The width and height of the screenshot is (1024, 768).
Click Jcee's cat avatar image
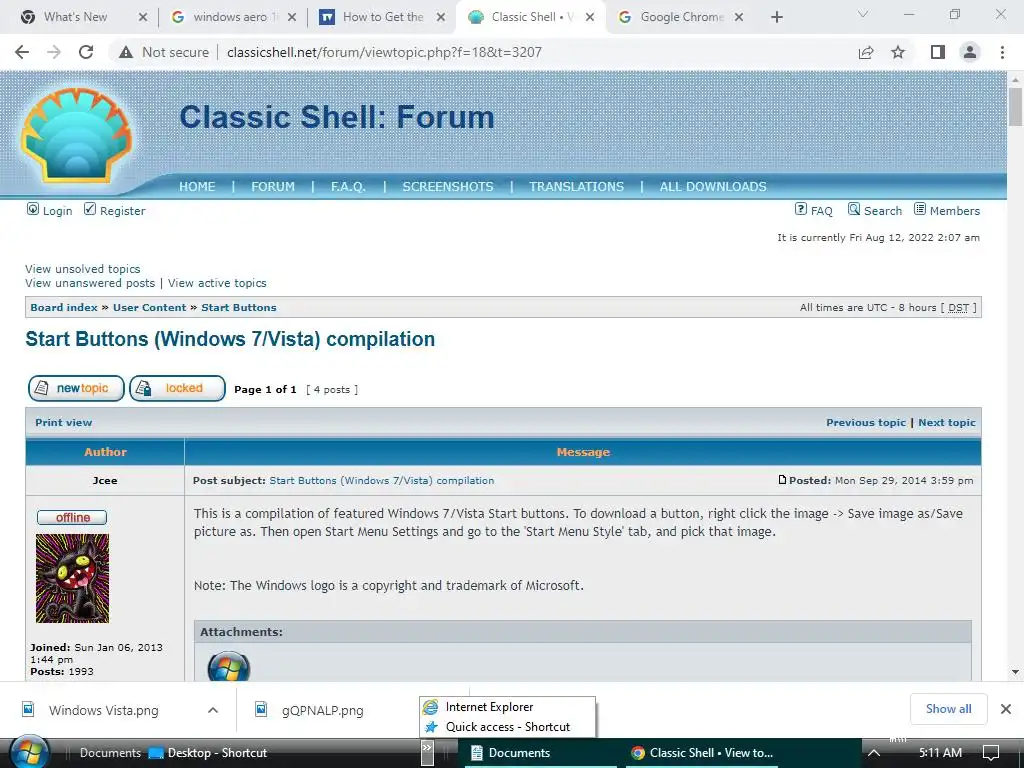pyautogui.click(x=72, y=578)
